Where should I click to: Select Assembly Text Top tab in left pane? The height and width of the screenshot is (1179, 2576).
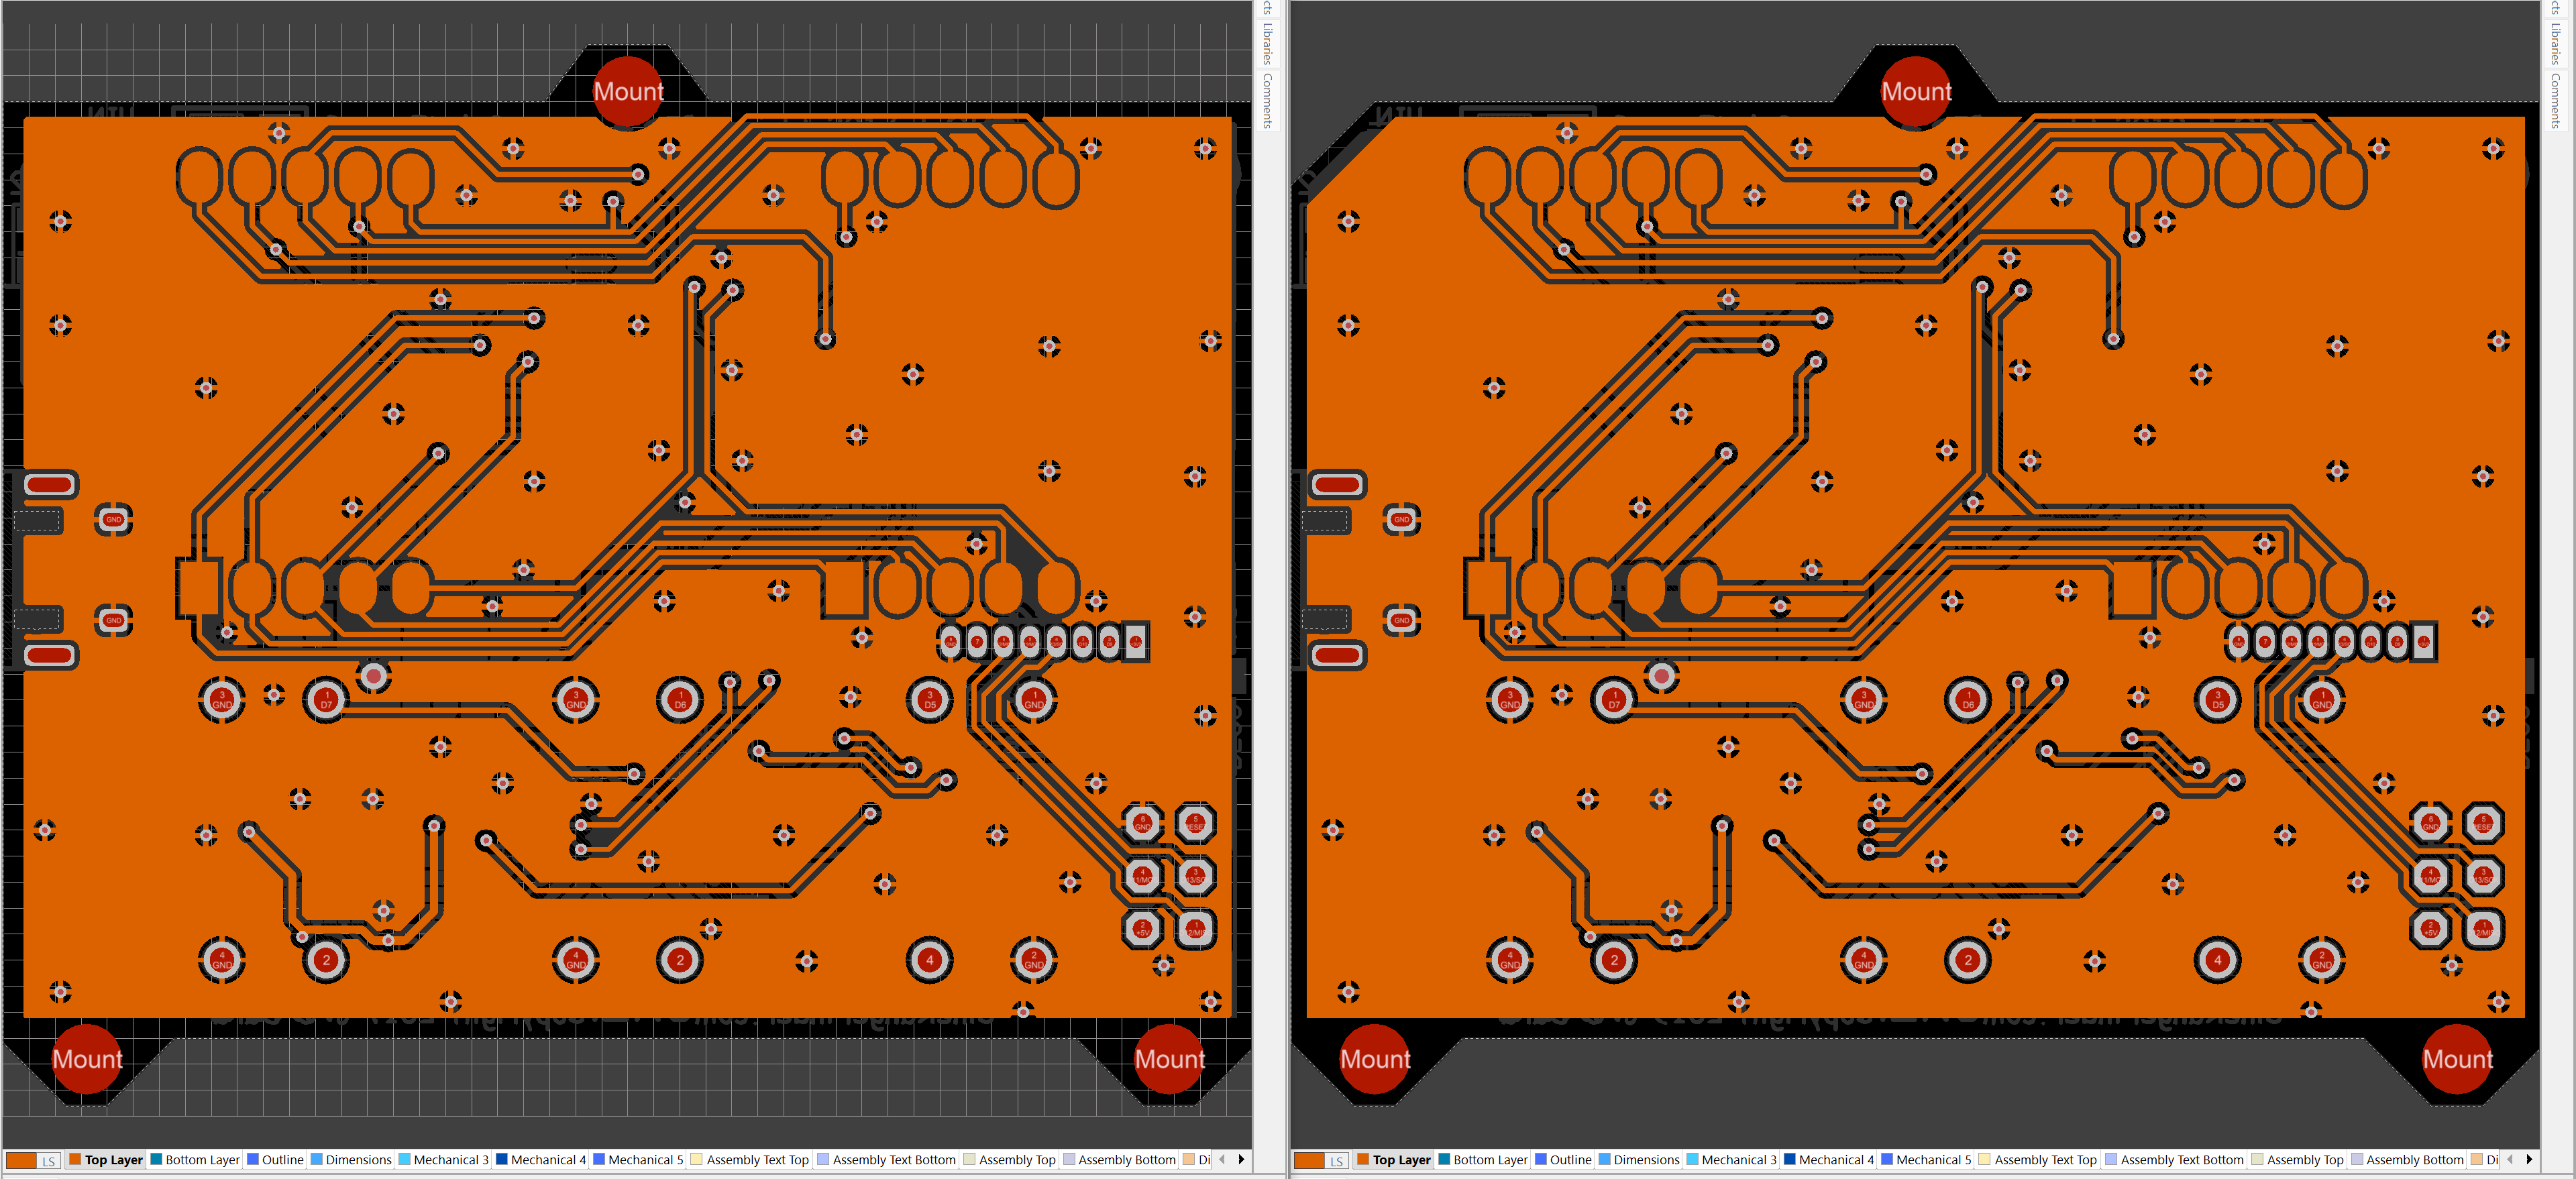pos(757,1160)
